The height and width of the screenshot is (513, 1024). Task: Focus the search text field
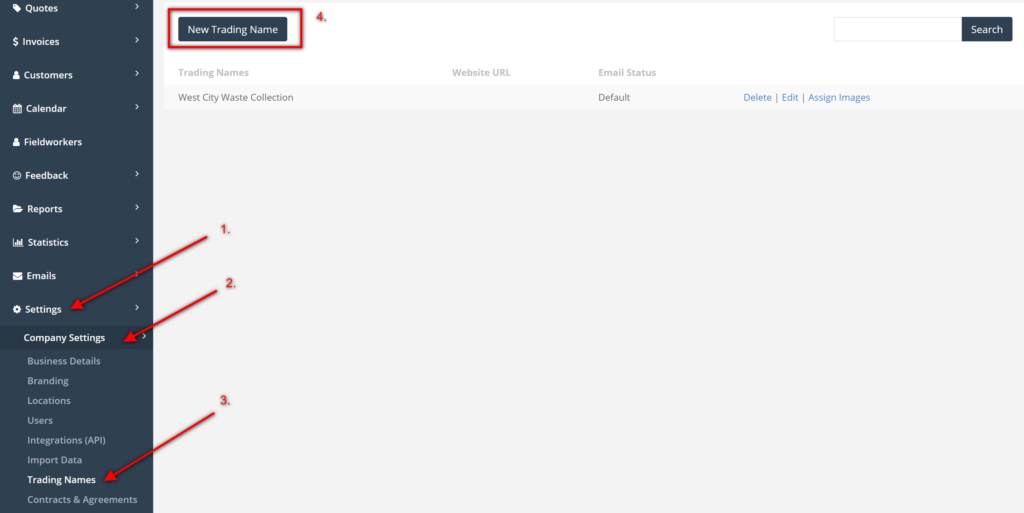tap(898, 29)
